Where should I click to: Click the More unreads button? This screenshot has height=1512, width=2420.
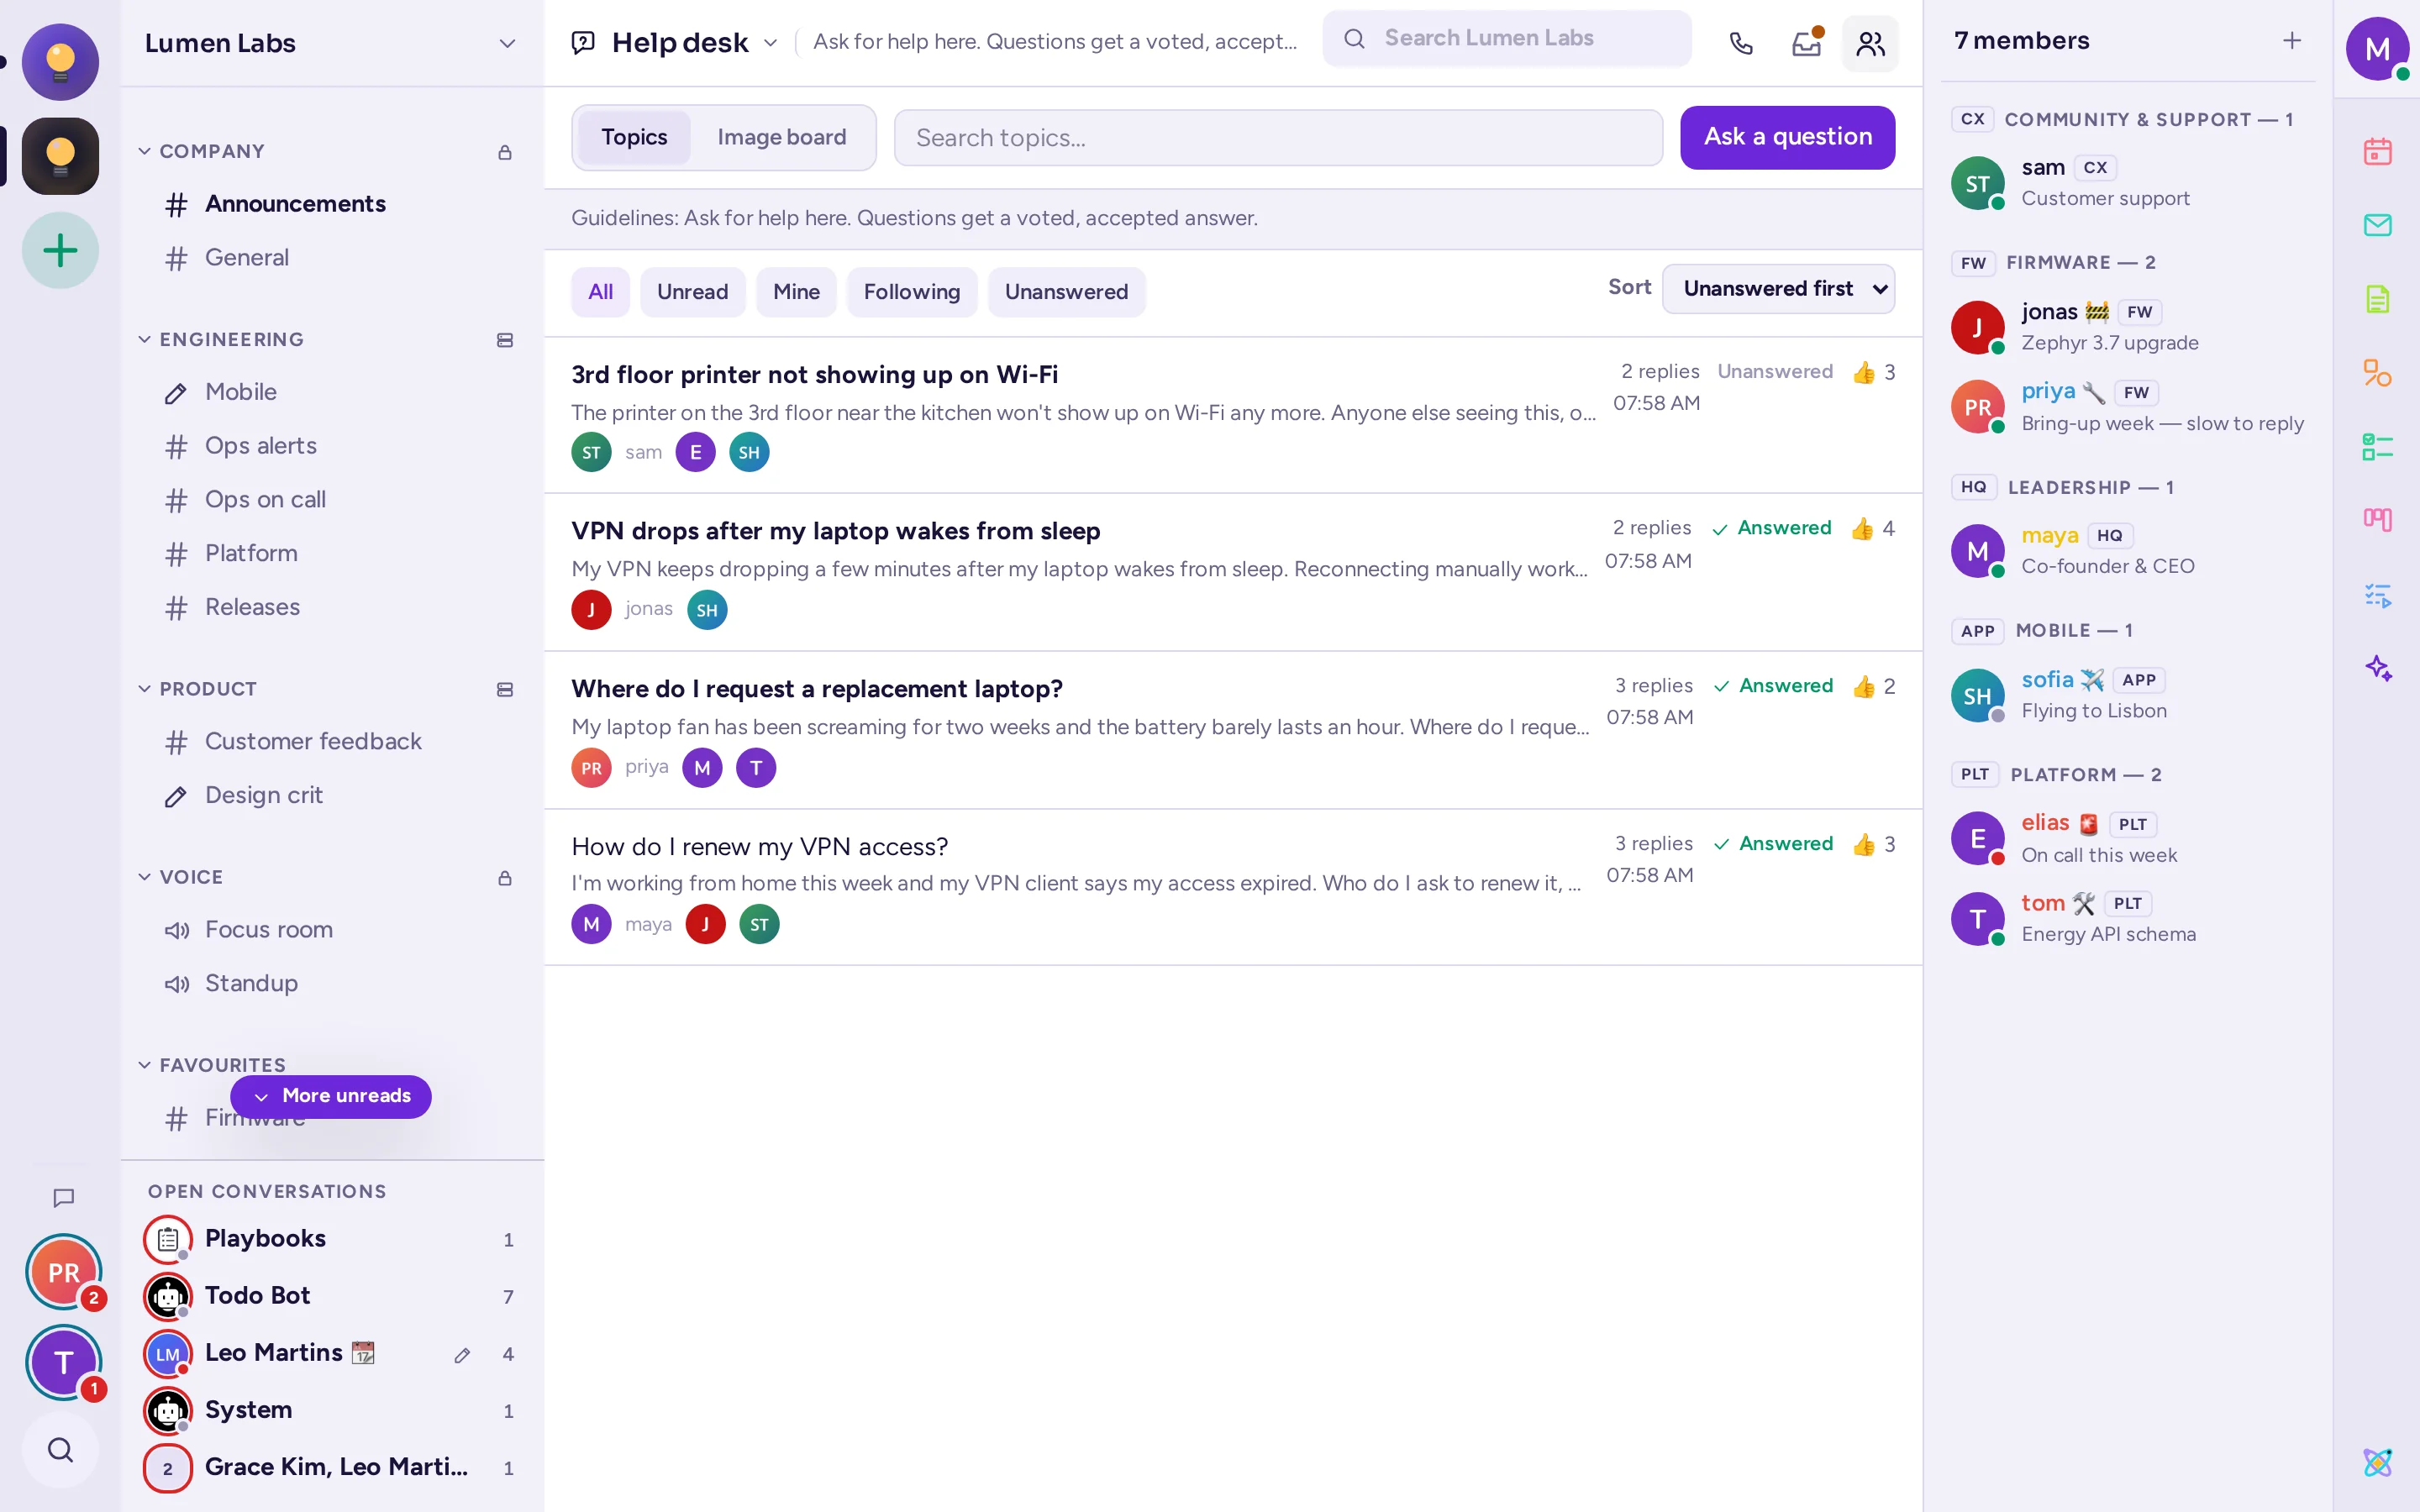[331, 1096]
